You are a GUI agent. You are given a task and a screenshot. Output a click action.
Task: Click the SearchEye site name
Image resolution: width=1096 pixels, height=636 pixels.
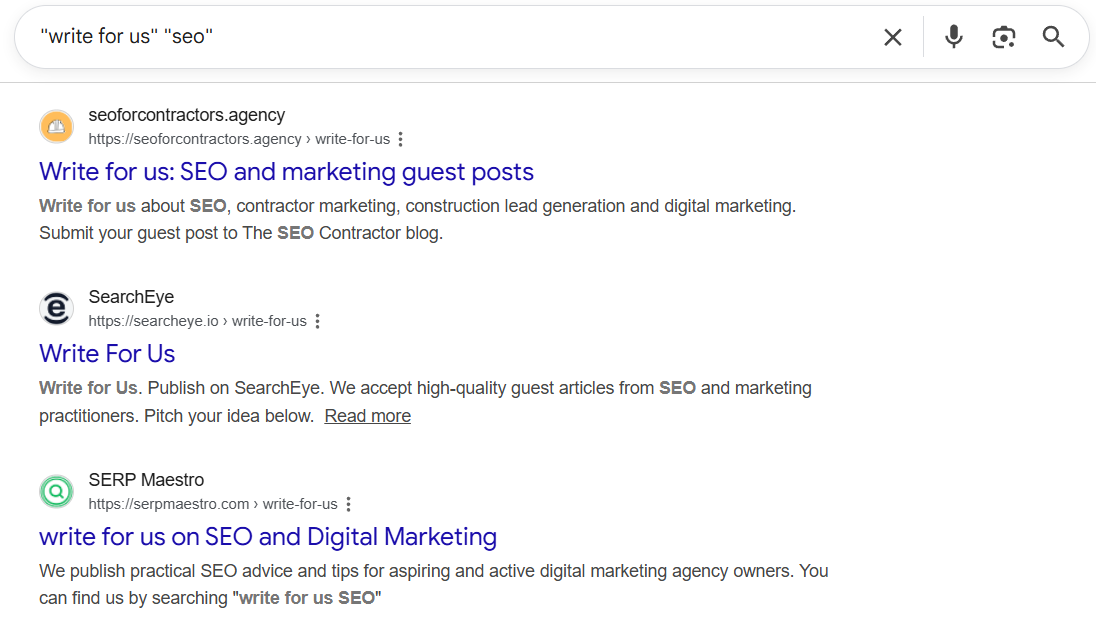tap(131, 297)
